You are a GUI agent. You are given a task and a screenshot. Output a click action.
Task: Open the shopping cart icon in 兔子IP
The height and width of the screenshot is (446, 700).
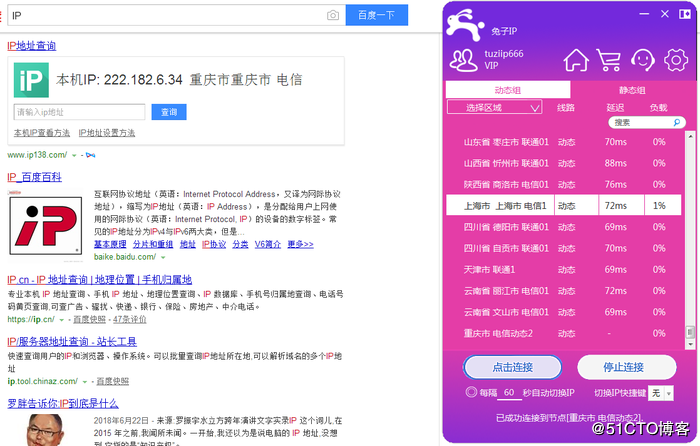[x=609, y=60]
